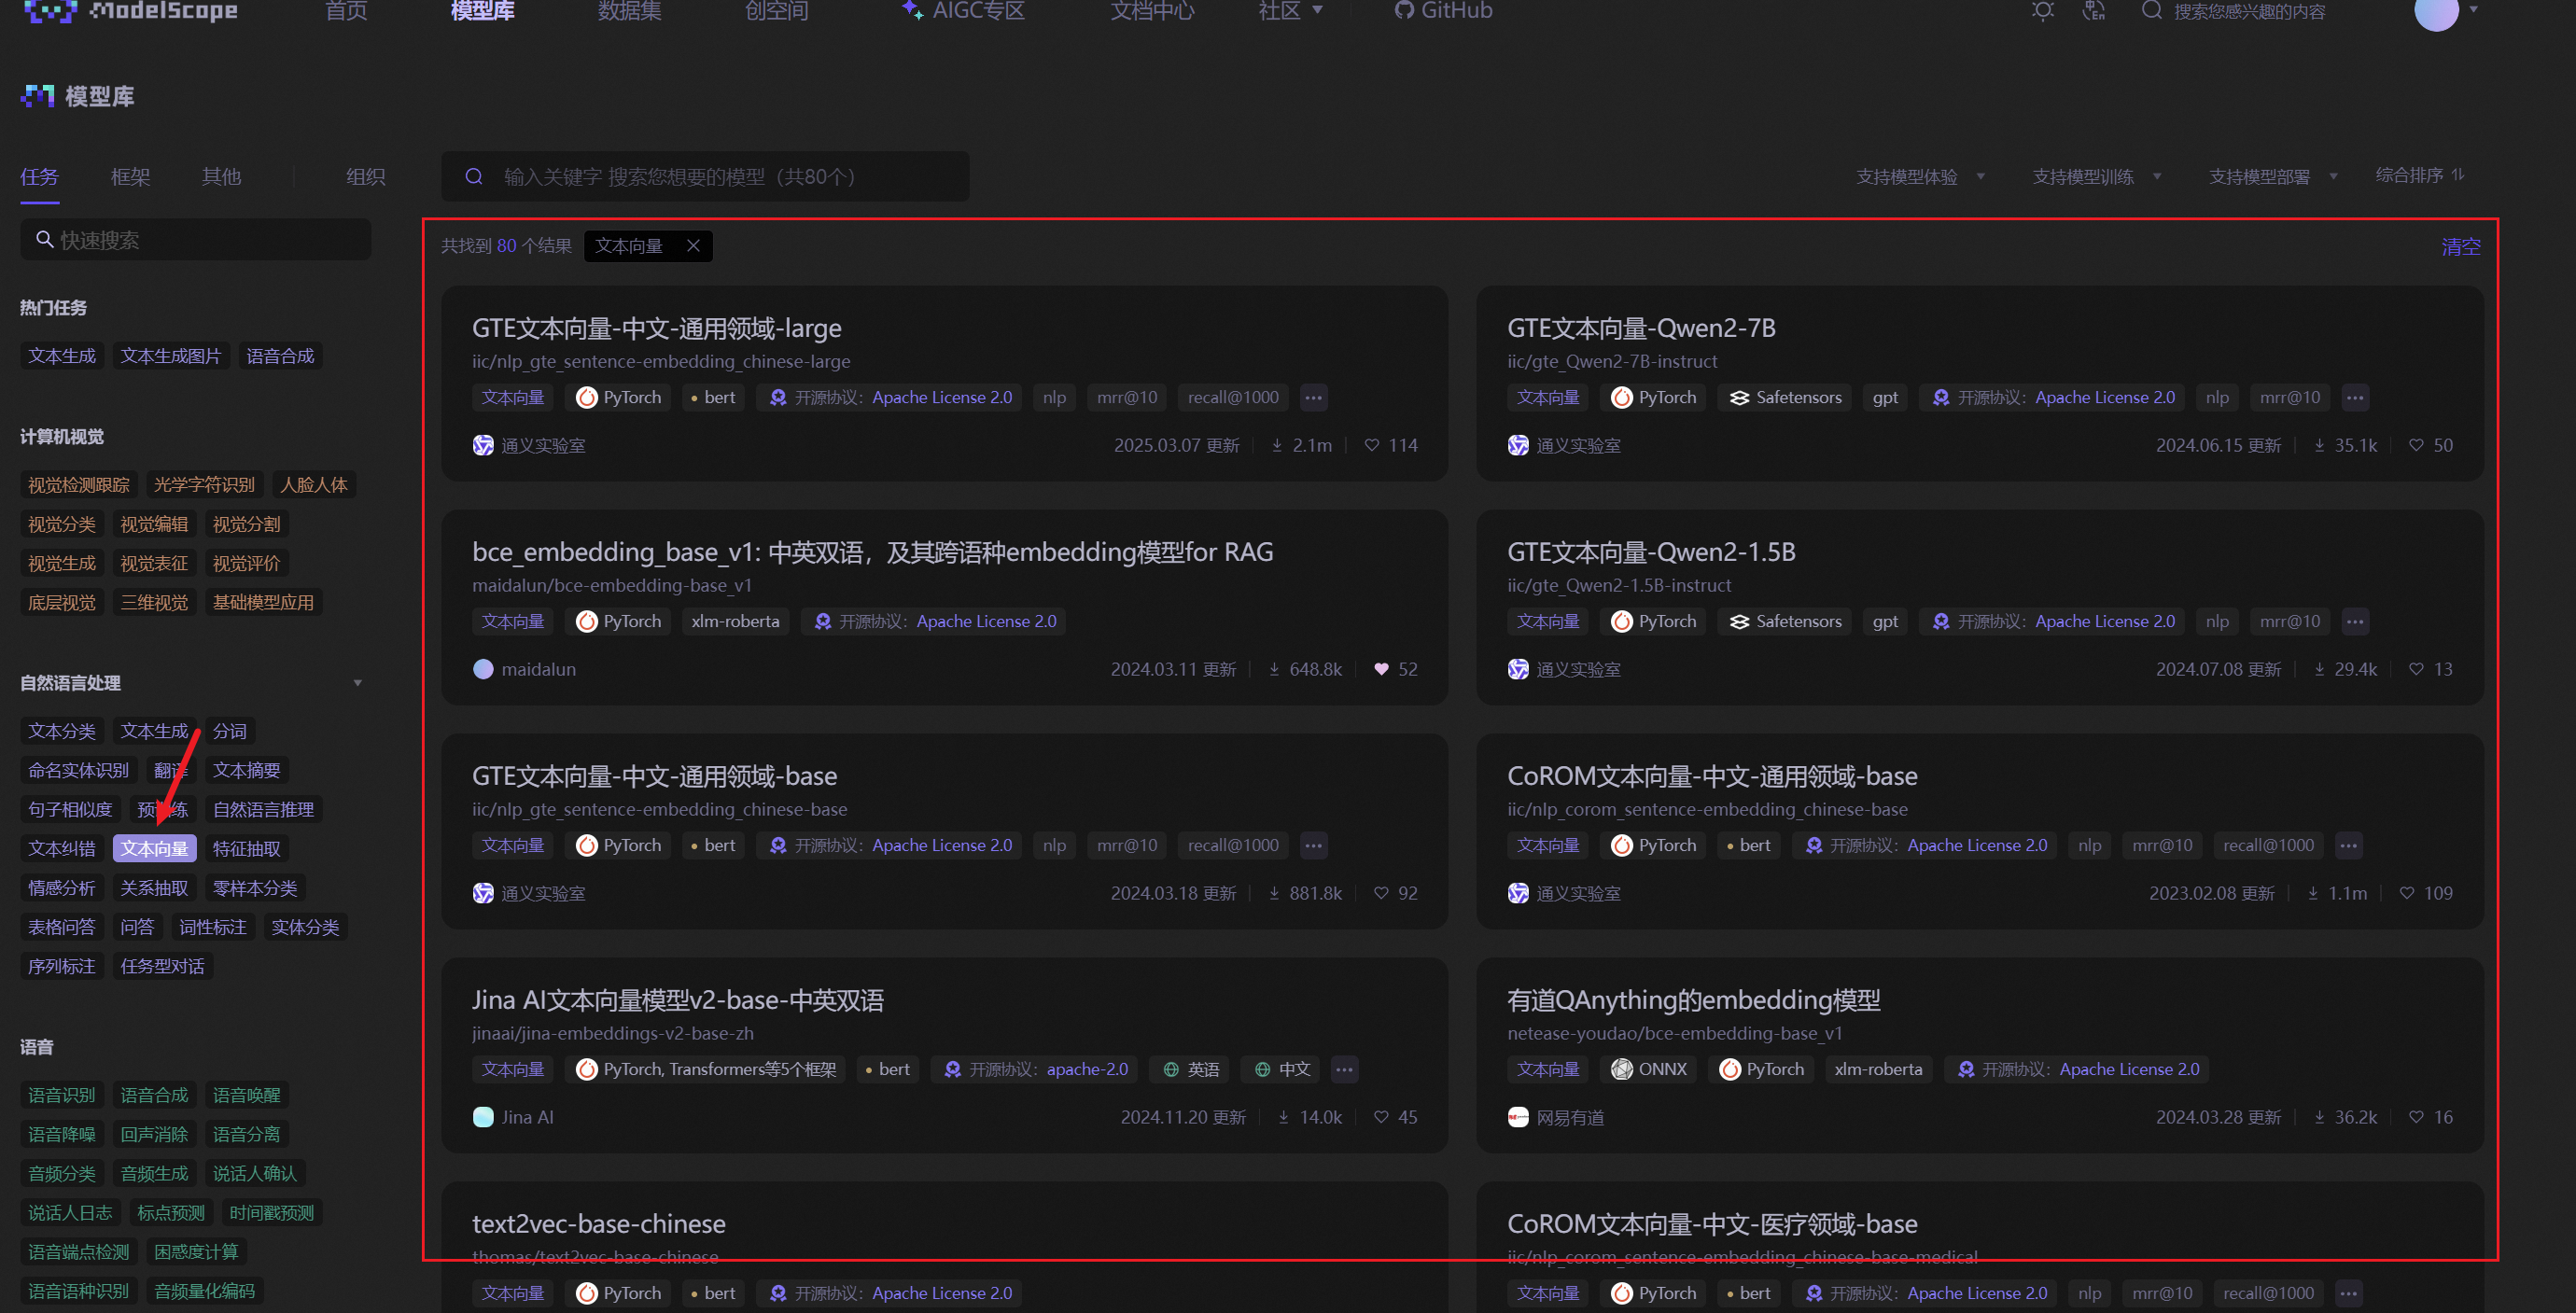The width and height of the screenshot is (2576, 1313).
Task: Click the Jina AI avatar icon
Action: click(483, 1117)
